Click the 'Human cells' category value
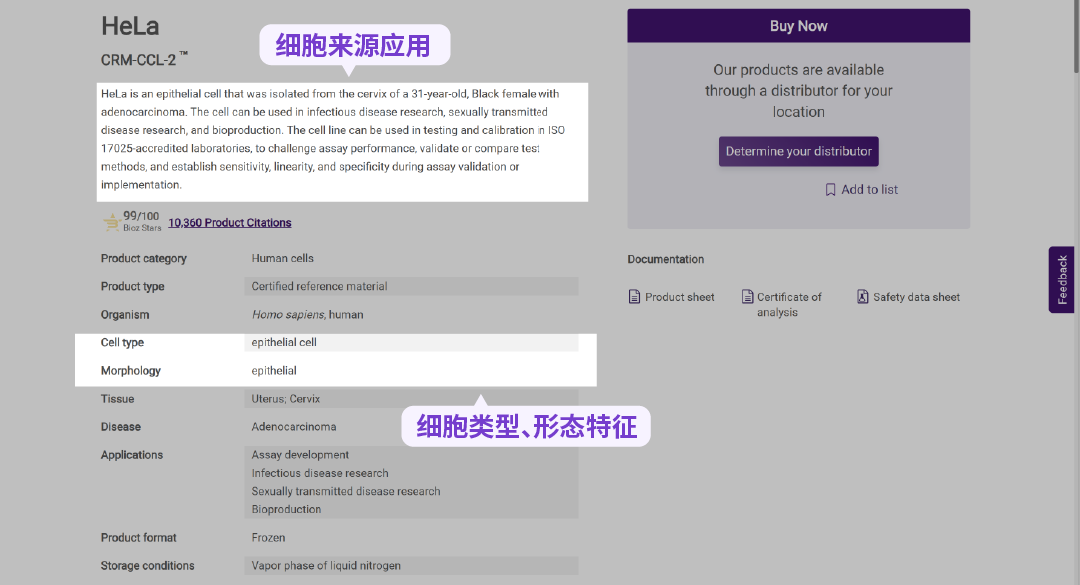This screenshot has width=1080, height=585. [x=282, y=258]
